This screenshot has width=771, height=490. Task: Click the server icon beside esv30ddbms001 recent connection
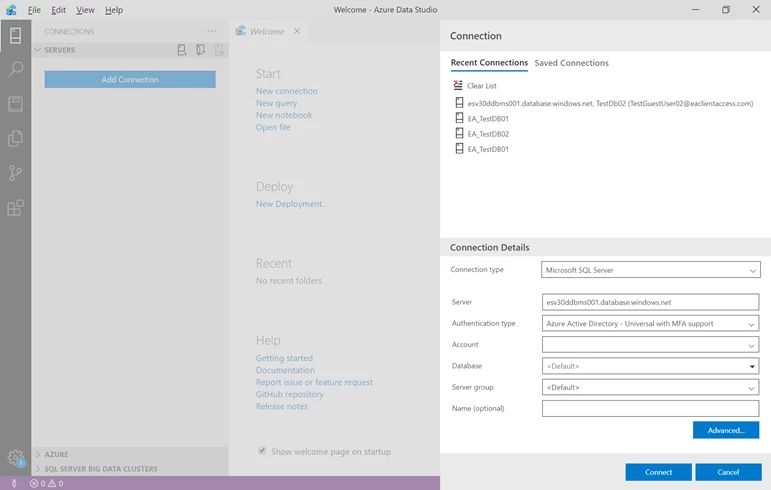[459, 103]
